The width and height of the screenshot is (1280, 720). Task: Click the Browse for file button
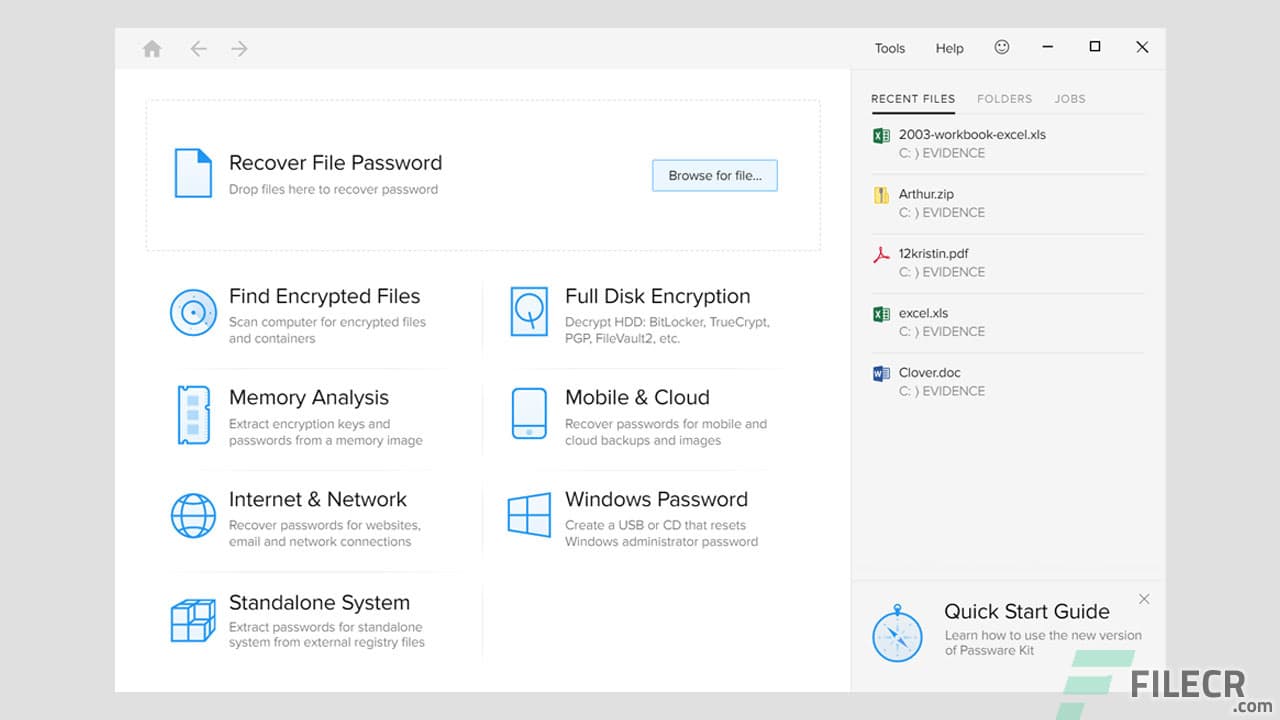(x=714, y=175)
